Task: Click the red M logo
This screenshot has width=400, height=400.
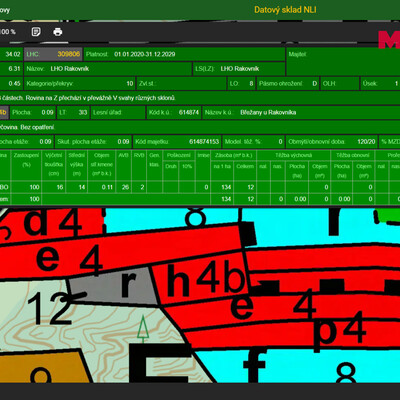Action: [x=389, y=40]
